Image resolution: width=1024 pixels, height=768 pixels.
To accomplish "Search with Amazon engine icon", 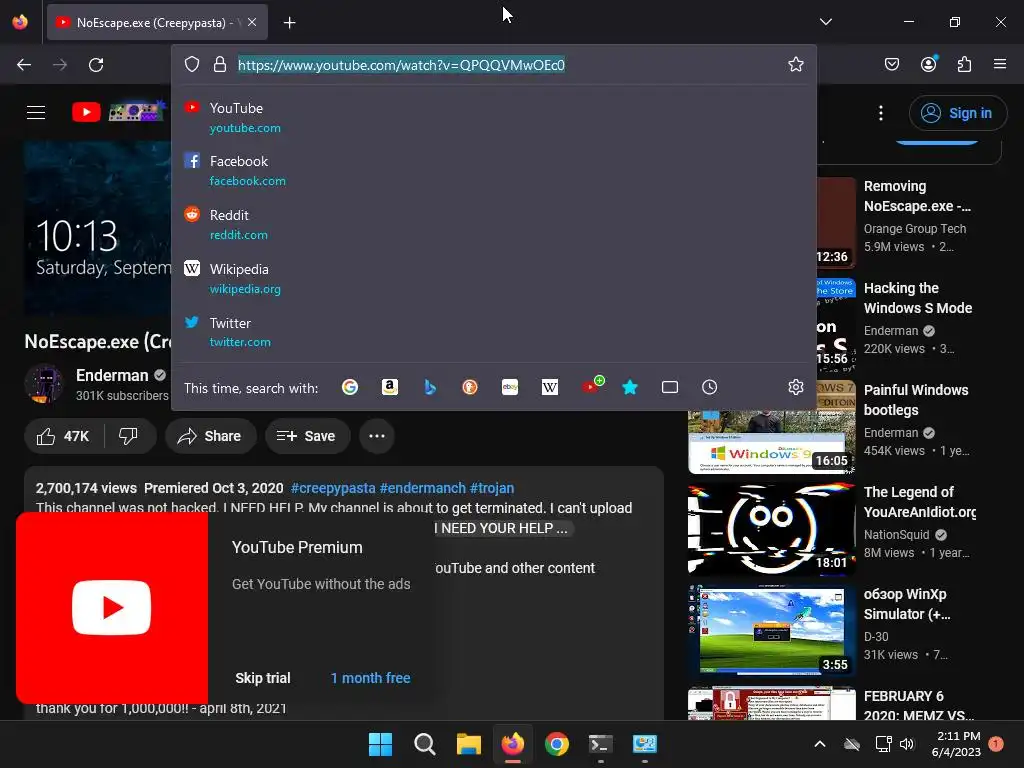I will point(390,387).
